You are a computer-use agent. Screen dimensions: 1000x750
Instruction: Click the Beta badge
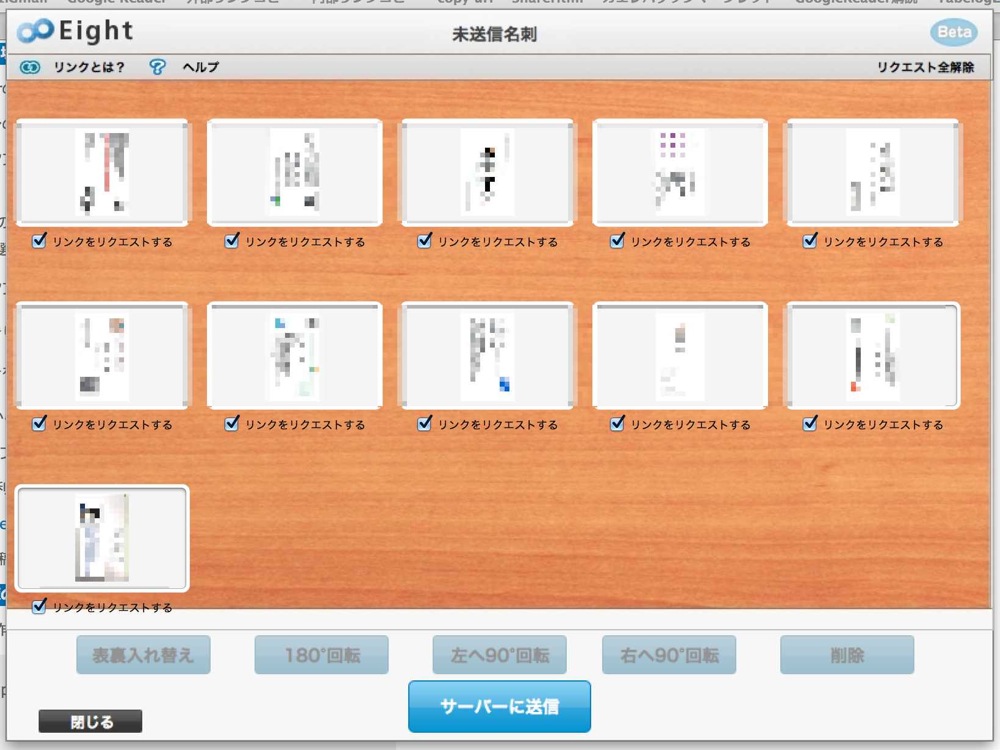click(953, 32)
